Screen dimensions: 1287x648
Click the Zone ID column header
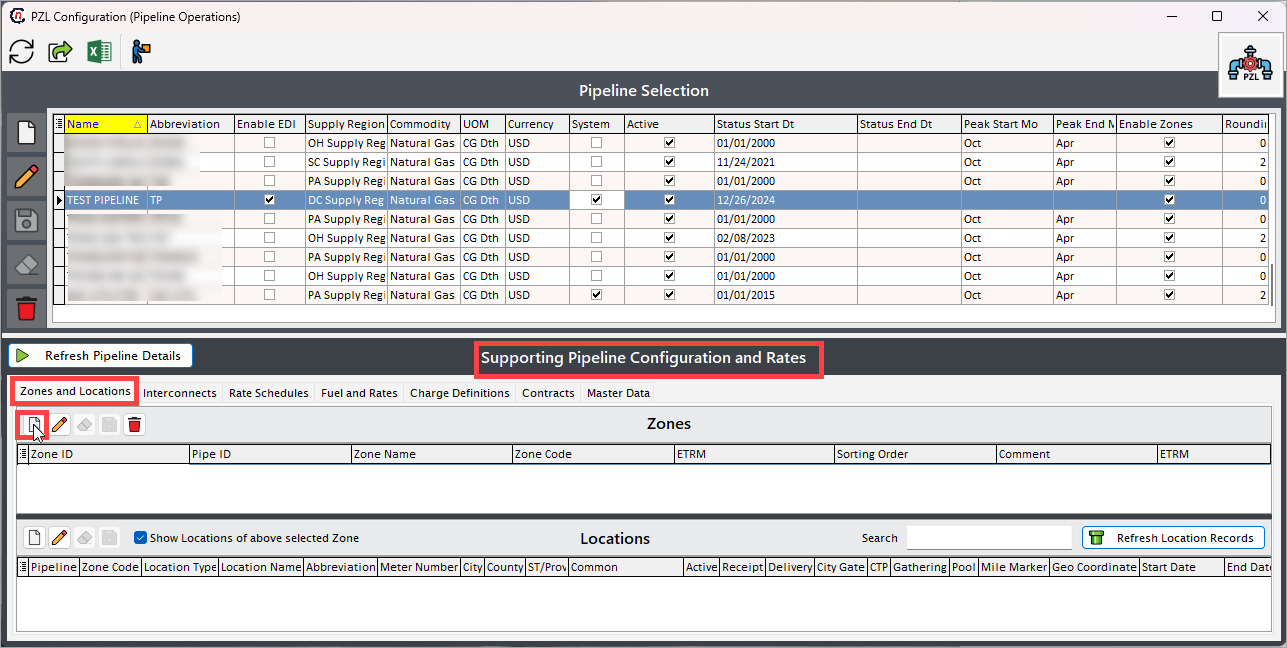pos(109,454)
